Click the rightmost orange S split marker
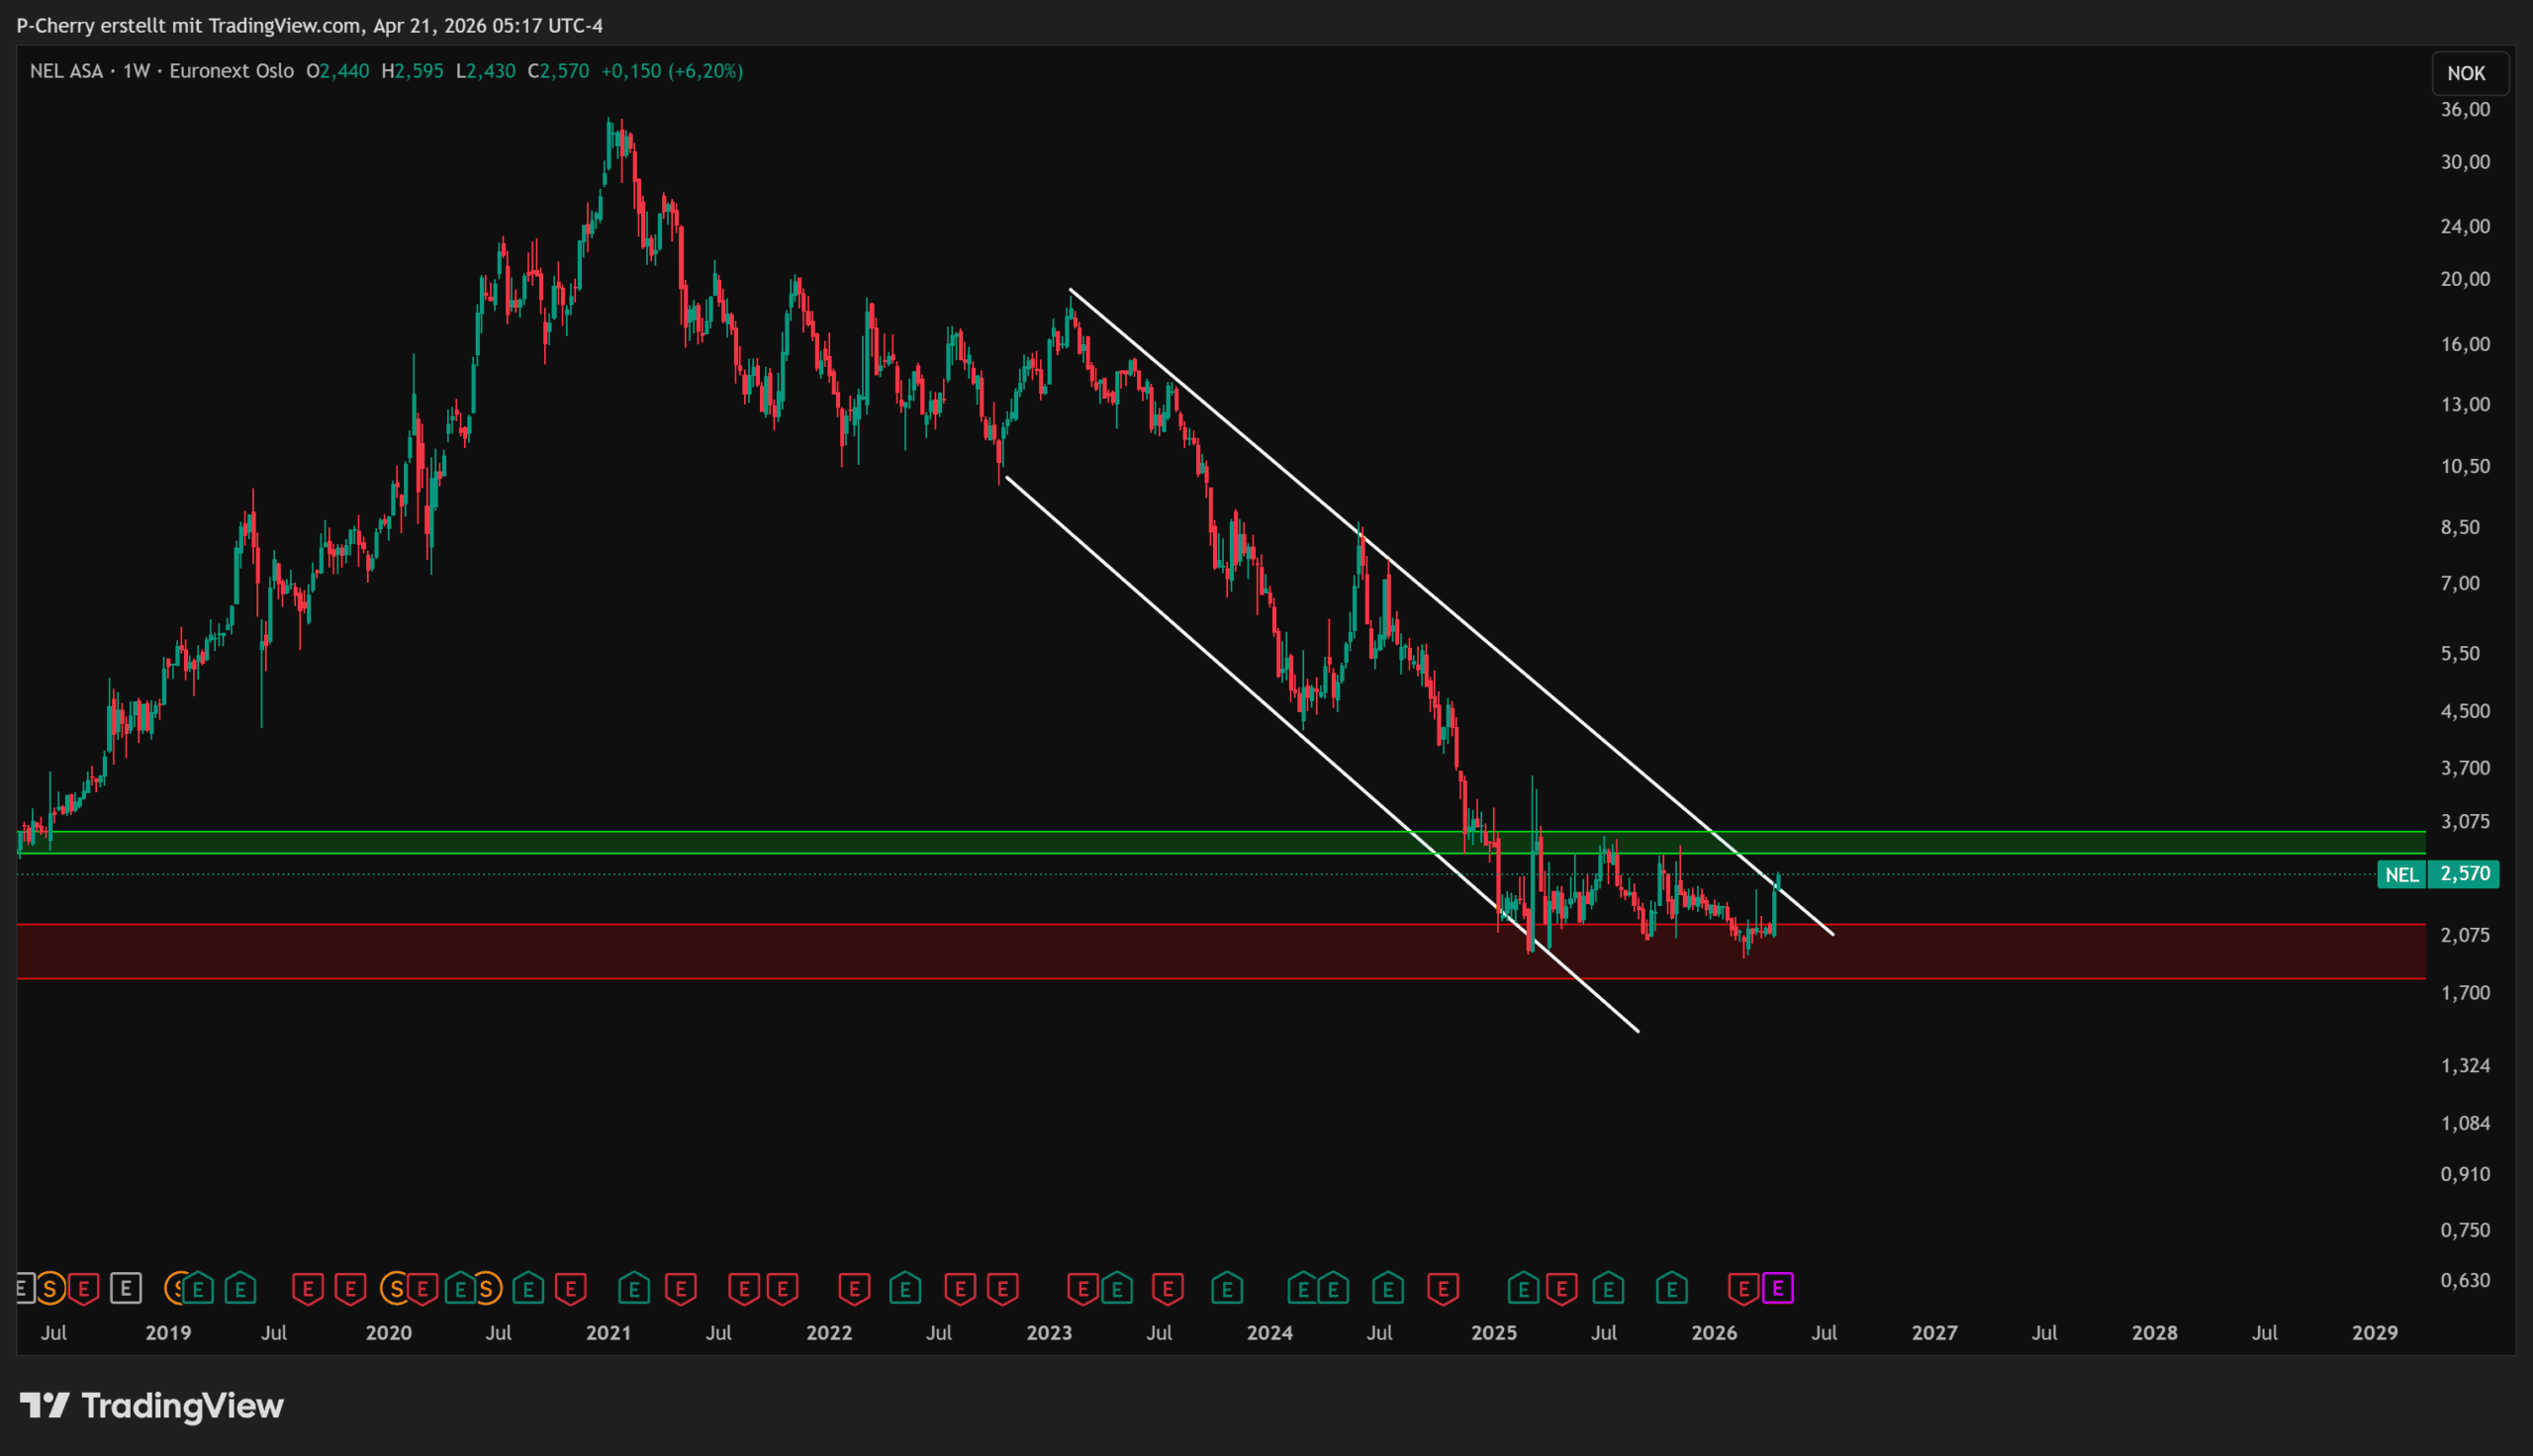The image size is (2533, 1456). pyautogui.click(x=486, y=1288)
